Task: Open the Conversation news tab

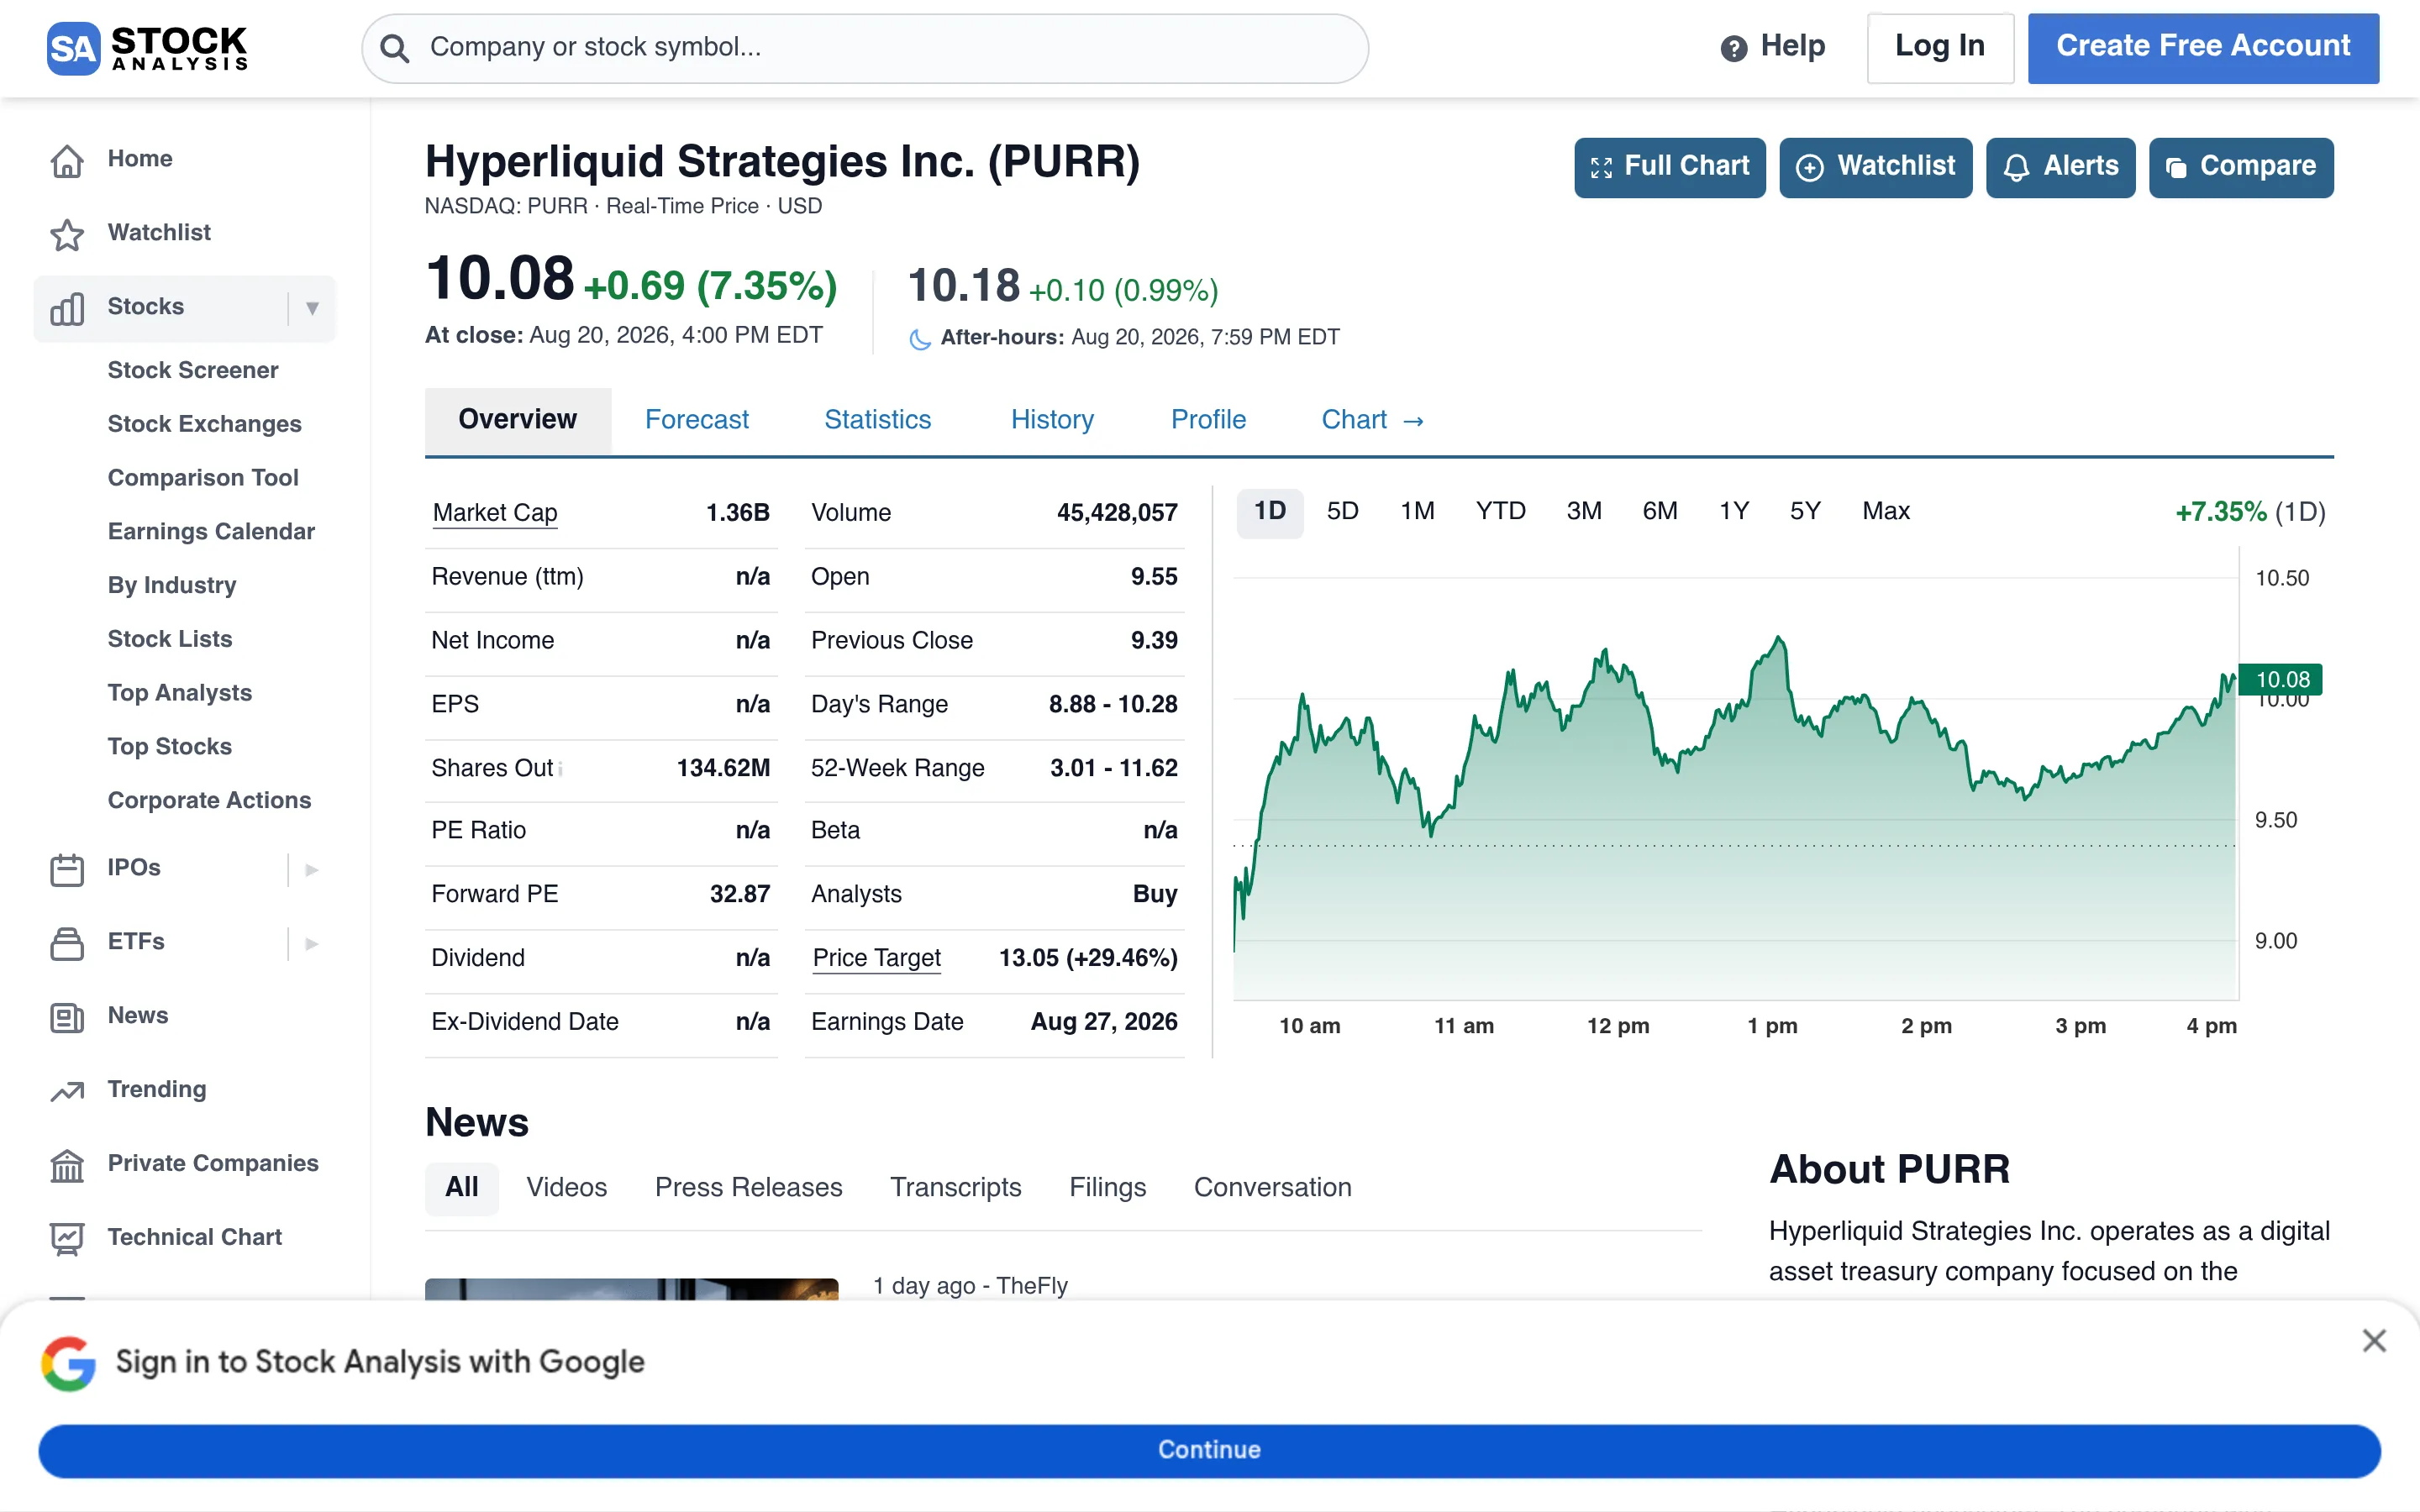Action: [x=1272, y=1189]
